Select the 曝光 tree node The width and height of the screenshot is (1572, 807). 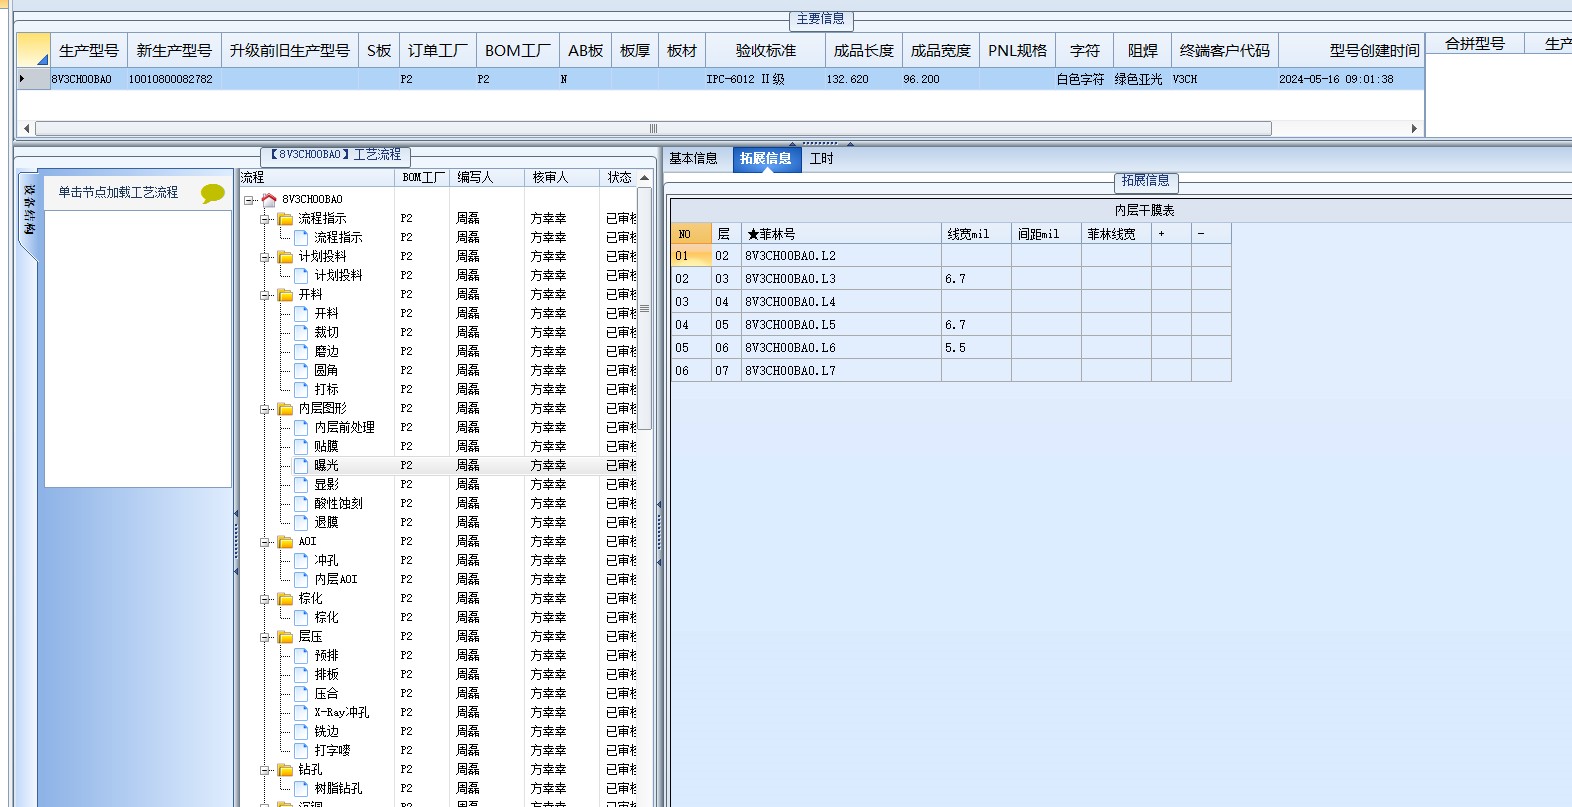click(326, 465)
